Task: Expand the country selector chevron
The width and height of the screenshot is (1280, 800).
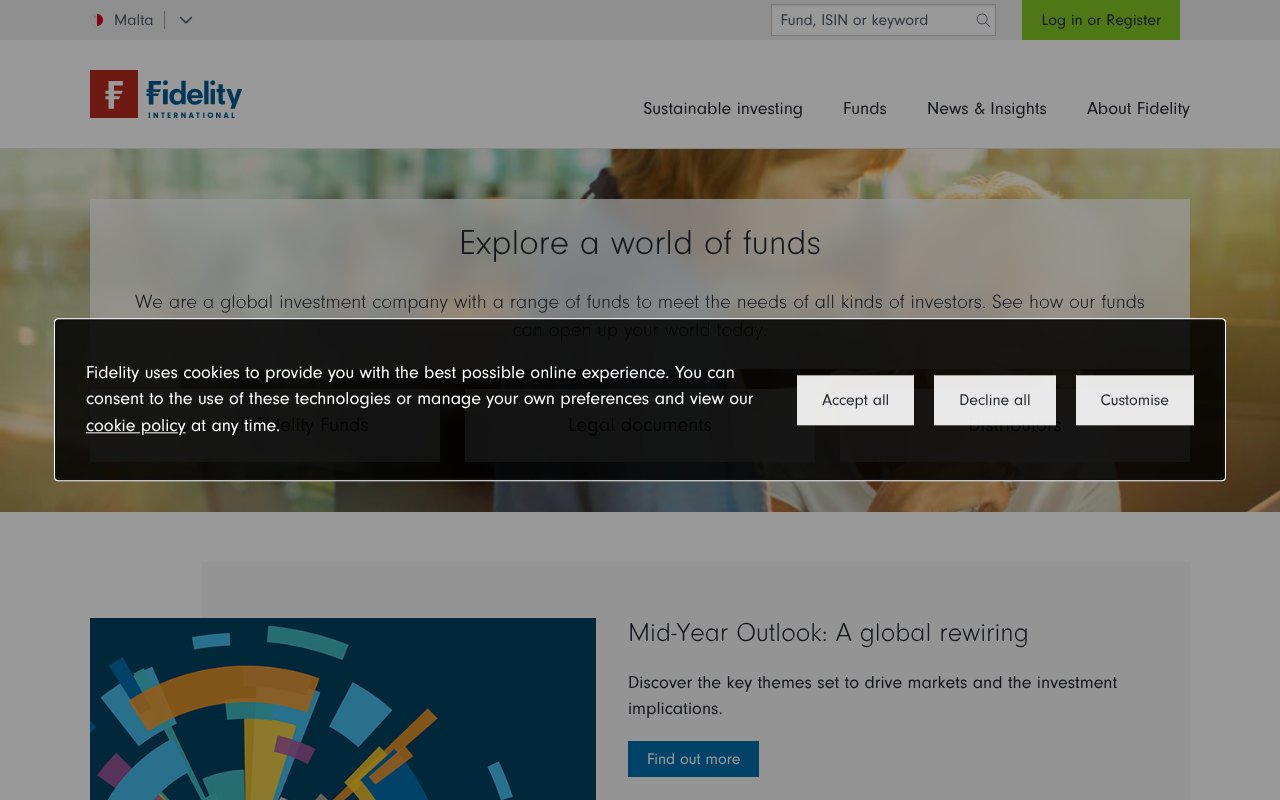Action: (186, 20)
